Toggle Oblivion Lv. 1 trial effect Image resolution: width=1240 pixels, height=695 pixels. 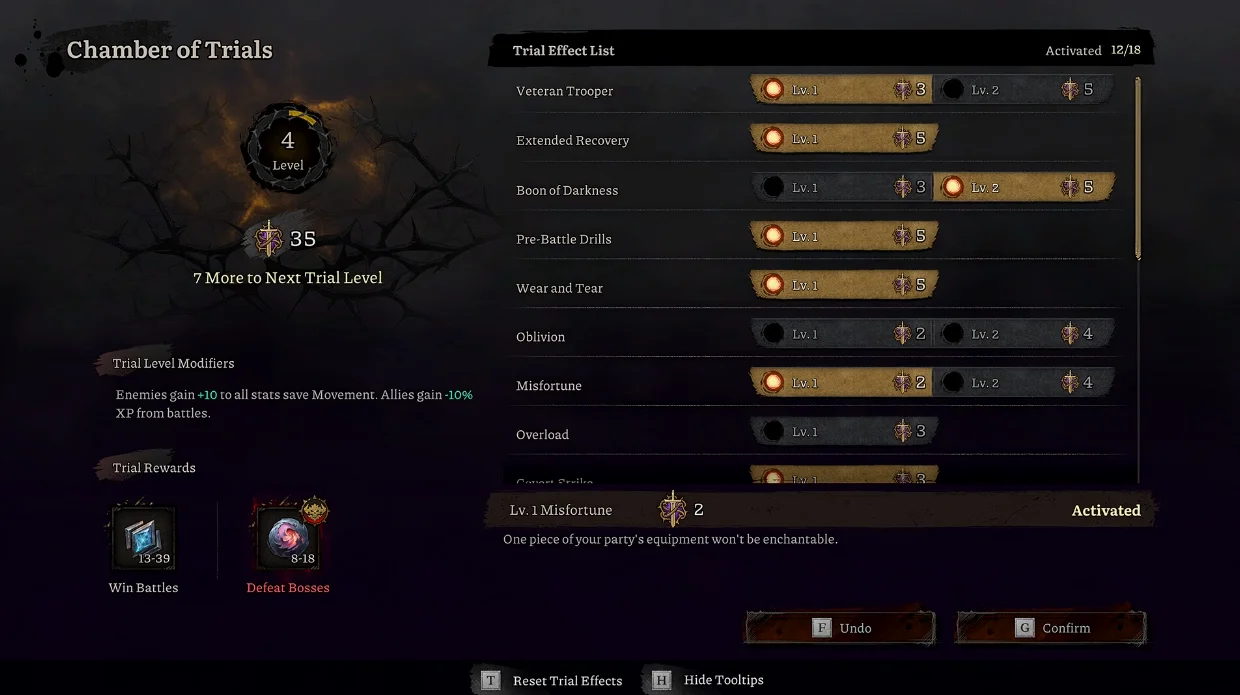pyautogui.click(x=842, y=334)
